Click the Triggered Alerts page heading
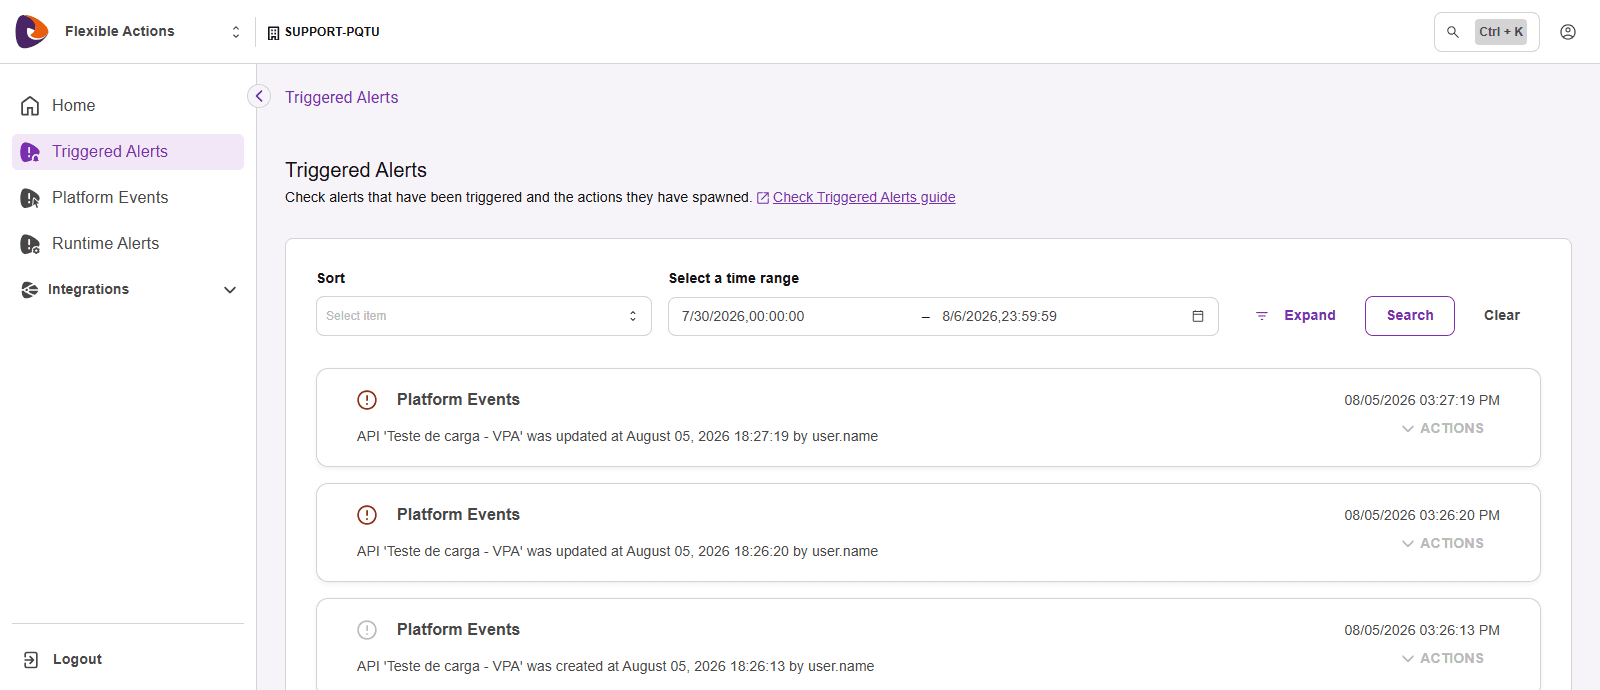 pos(356,171)
